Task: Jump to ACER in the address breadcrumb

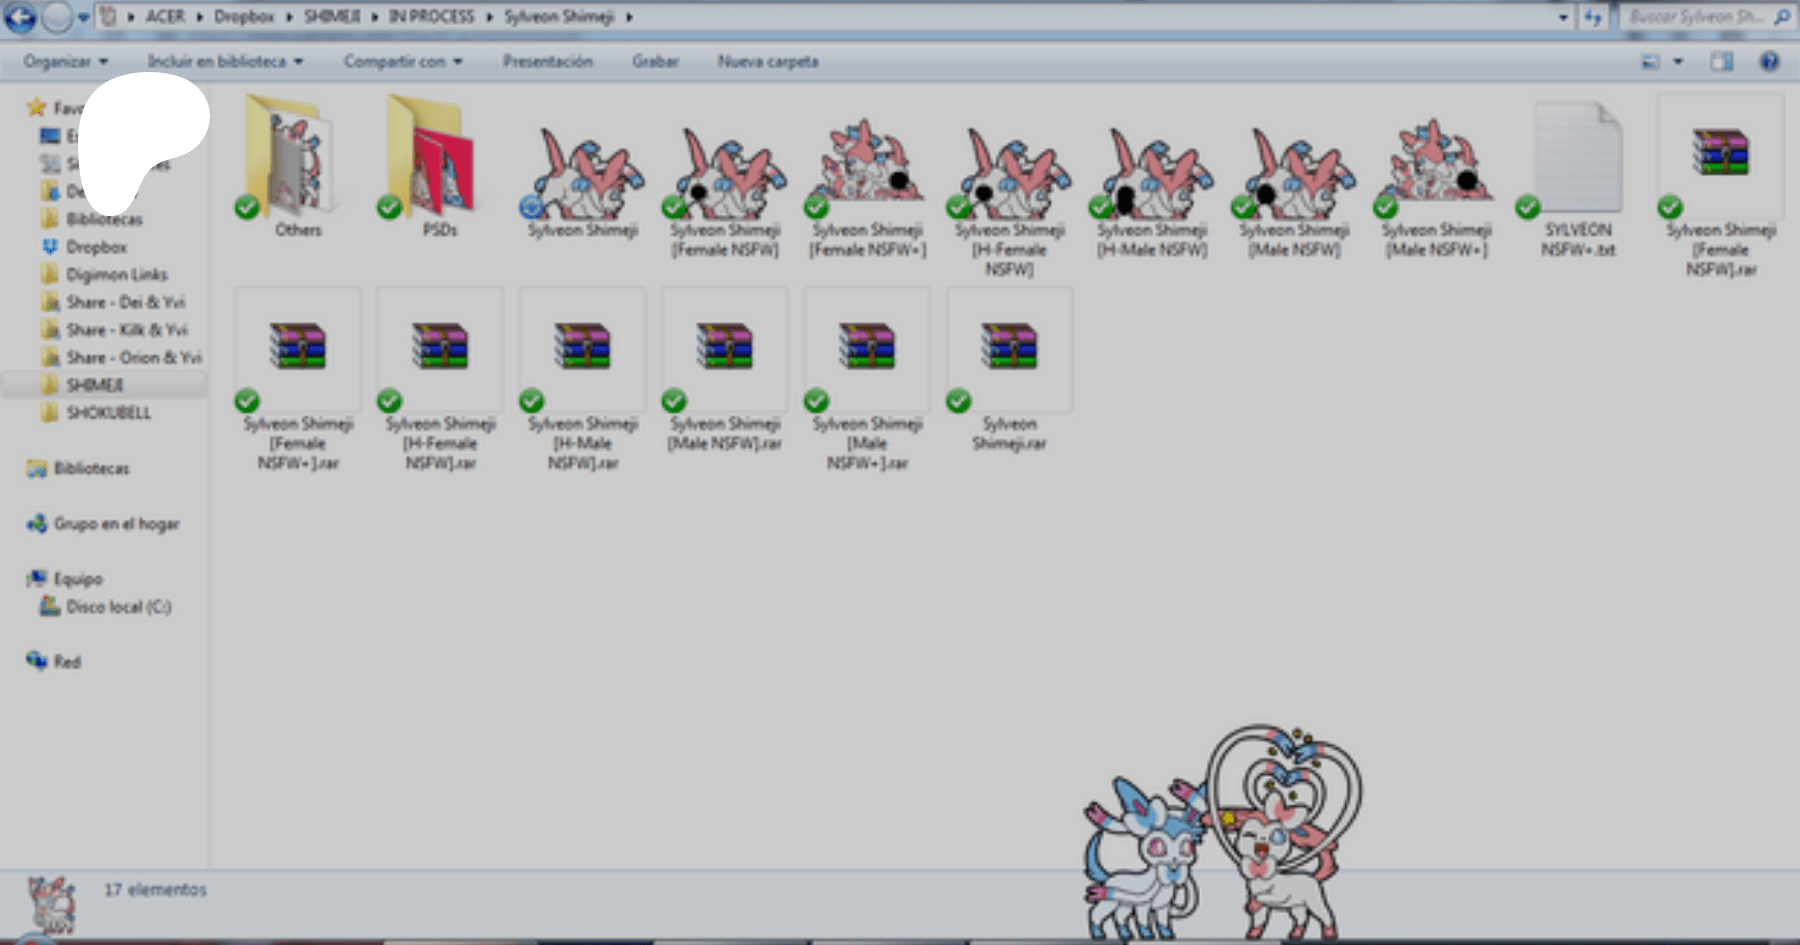Action: [x=165, y=17]
